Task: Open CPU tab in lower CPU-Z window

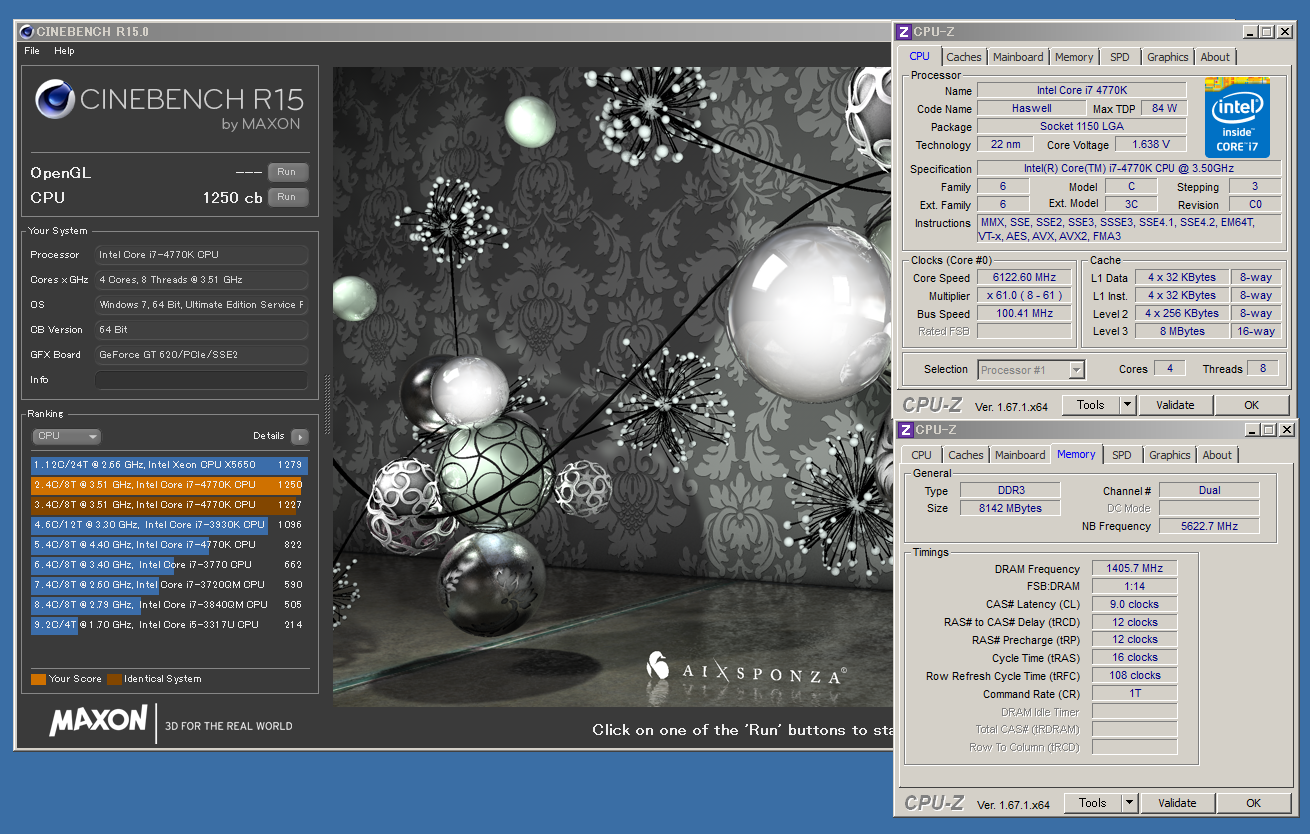Action: point(922,455)
